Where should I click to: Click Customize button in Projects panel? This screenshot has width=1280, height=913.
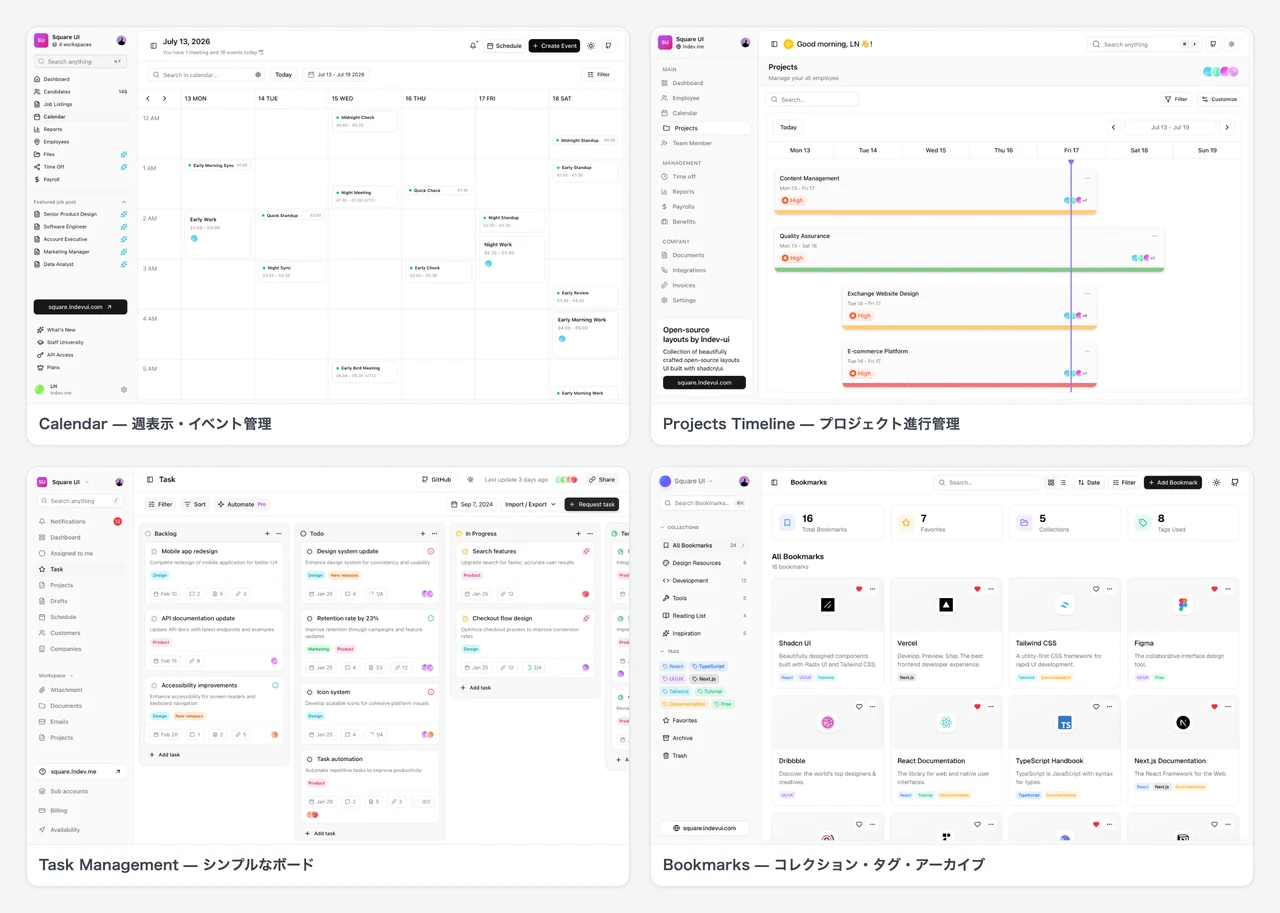[x=1219, y=99]
